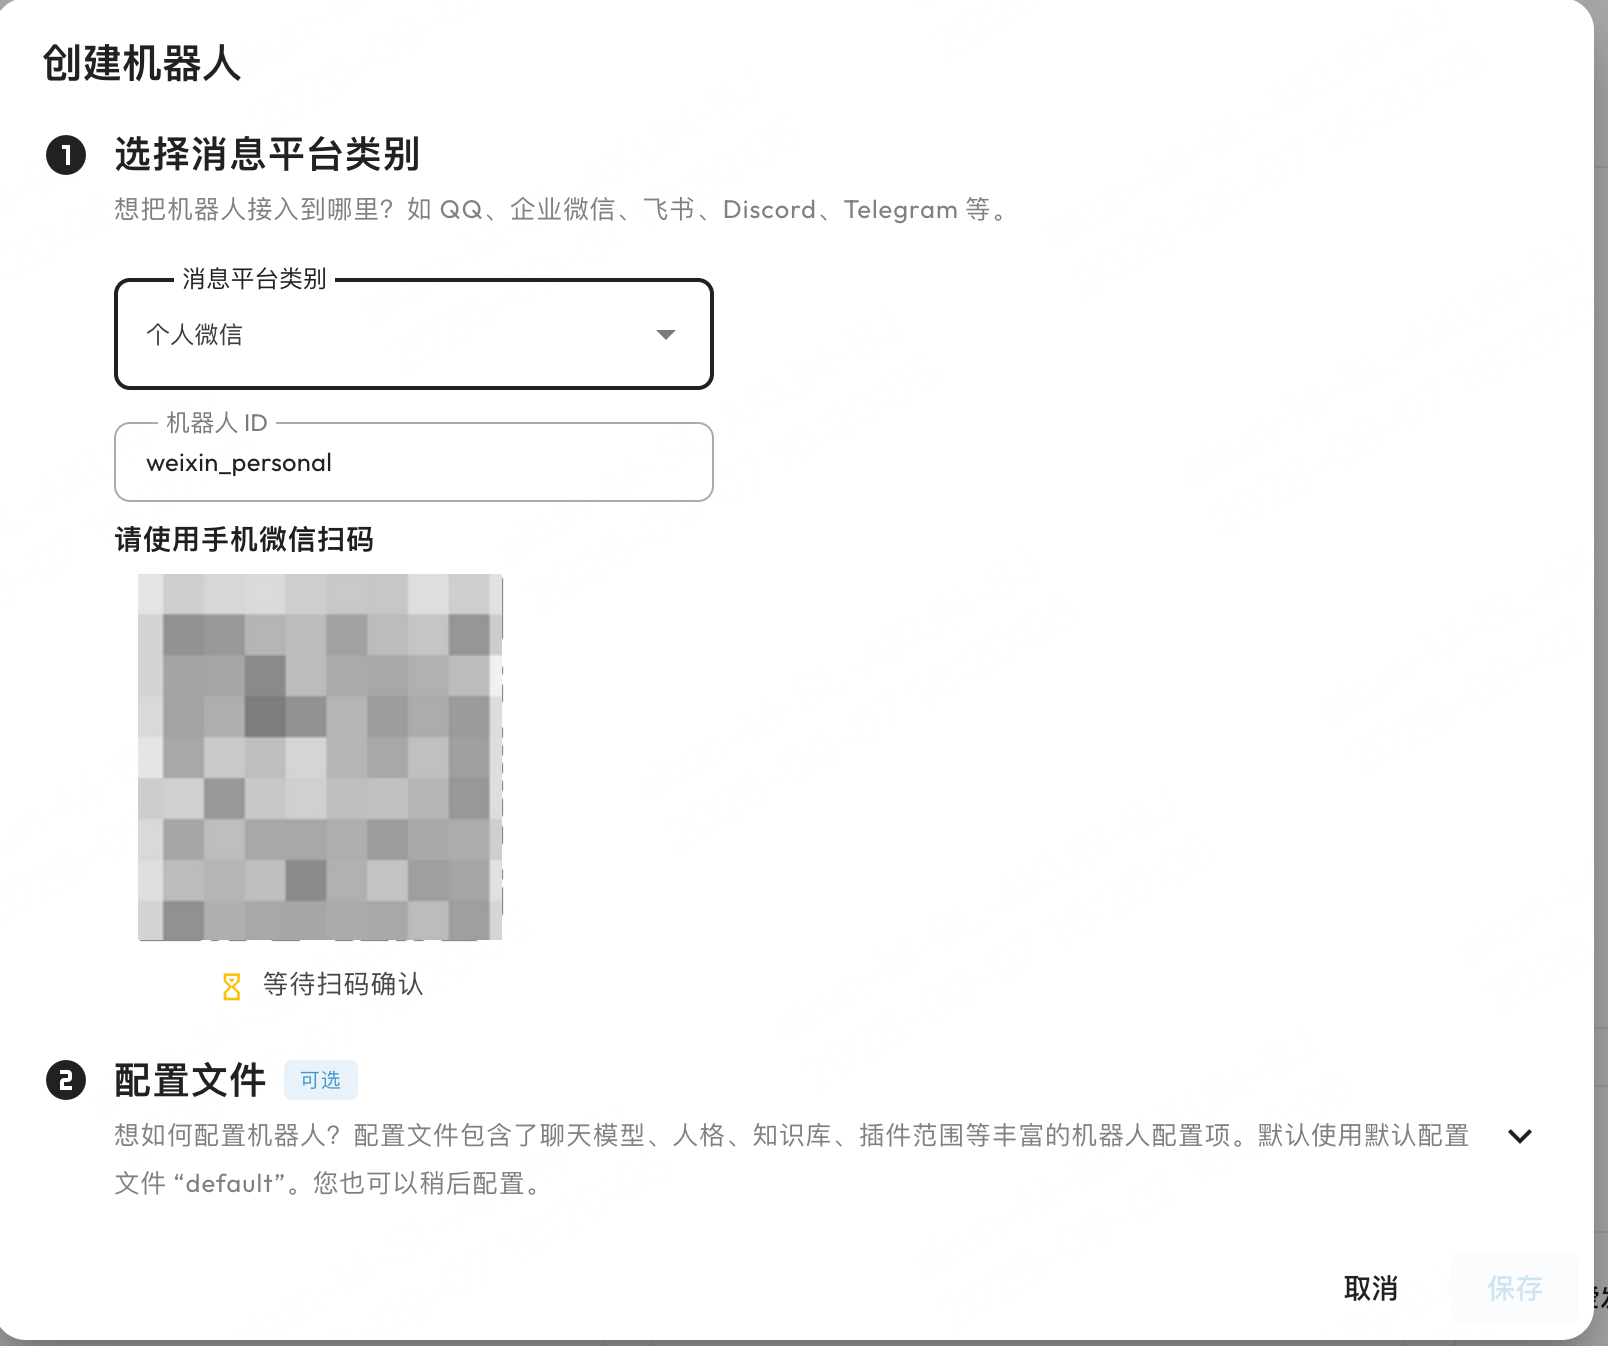Image resolution: width=1608 pixels, height=1346 pixels.
Task: Click the config description mentioning “default”
Action: click(x=792, y=1159)
